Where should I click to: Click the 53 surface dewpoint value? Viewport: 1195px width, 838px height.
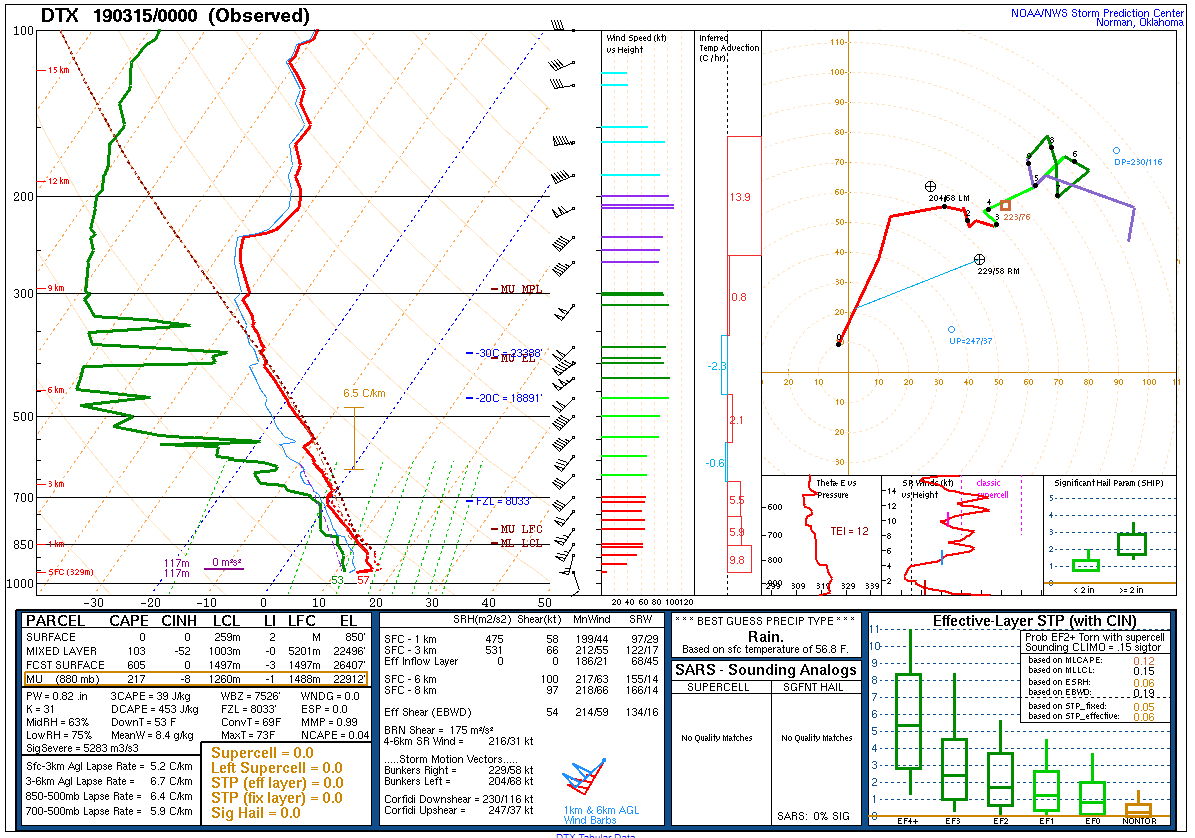337,580
